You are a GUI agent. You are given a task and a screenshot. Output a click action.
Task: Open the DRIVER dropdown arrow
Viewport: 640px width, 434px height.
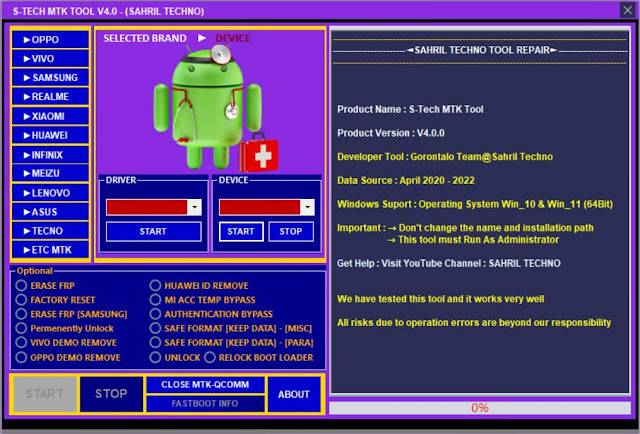pos(194,207)
